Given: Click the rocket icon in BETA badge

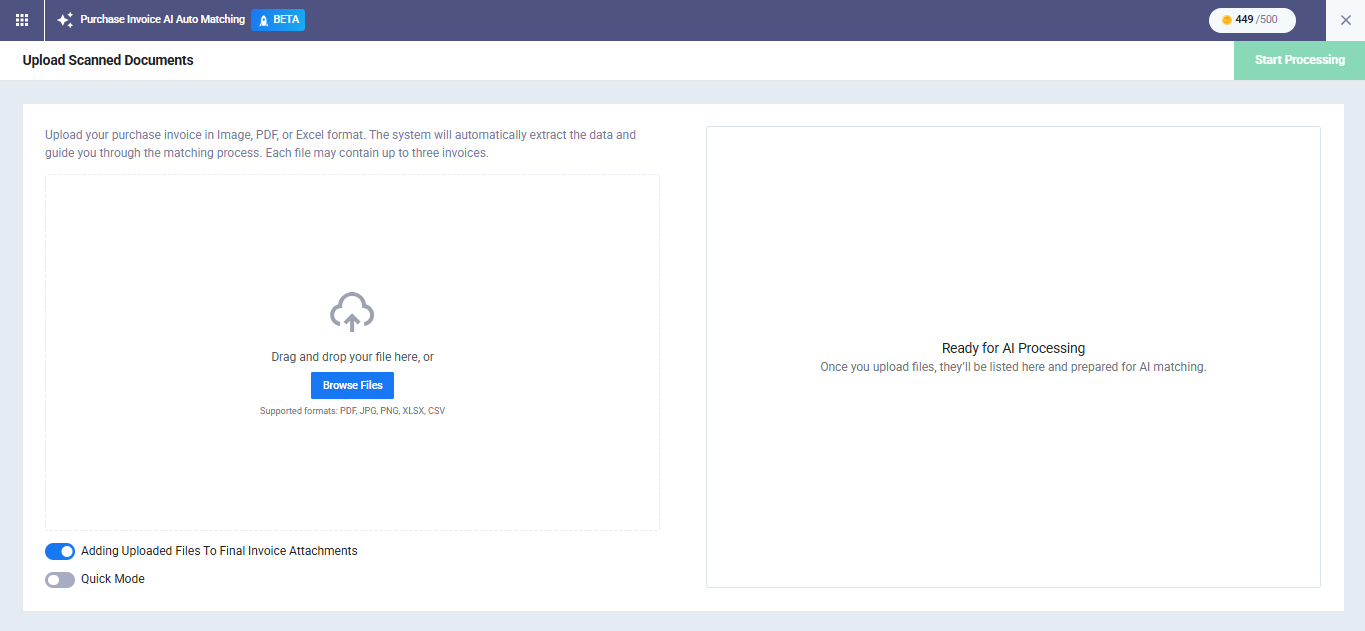Looking at the screenshot, I should click(264, 20).
